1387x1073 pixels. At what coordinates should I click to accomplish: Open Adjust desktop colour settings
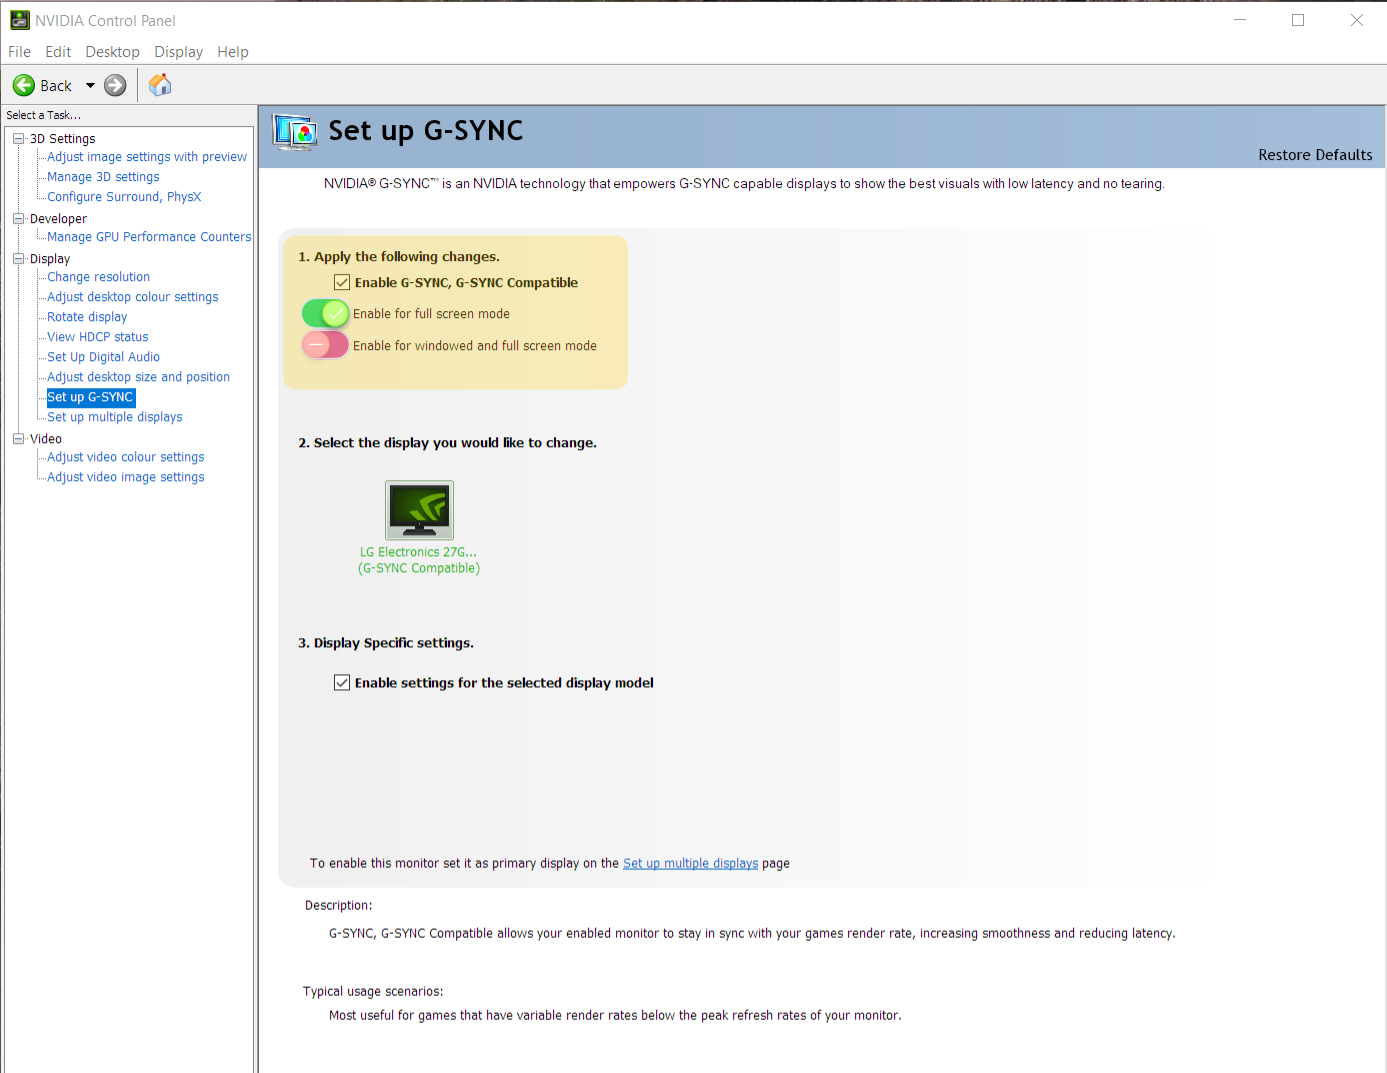[132, 297]
